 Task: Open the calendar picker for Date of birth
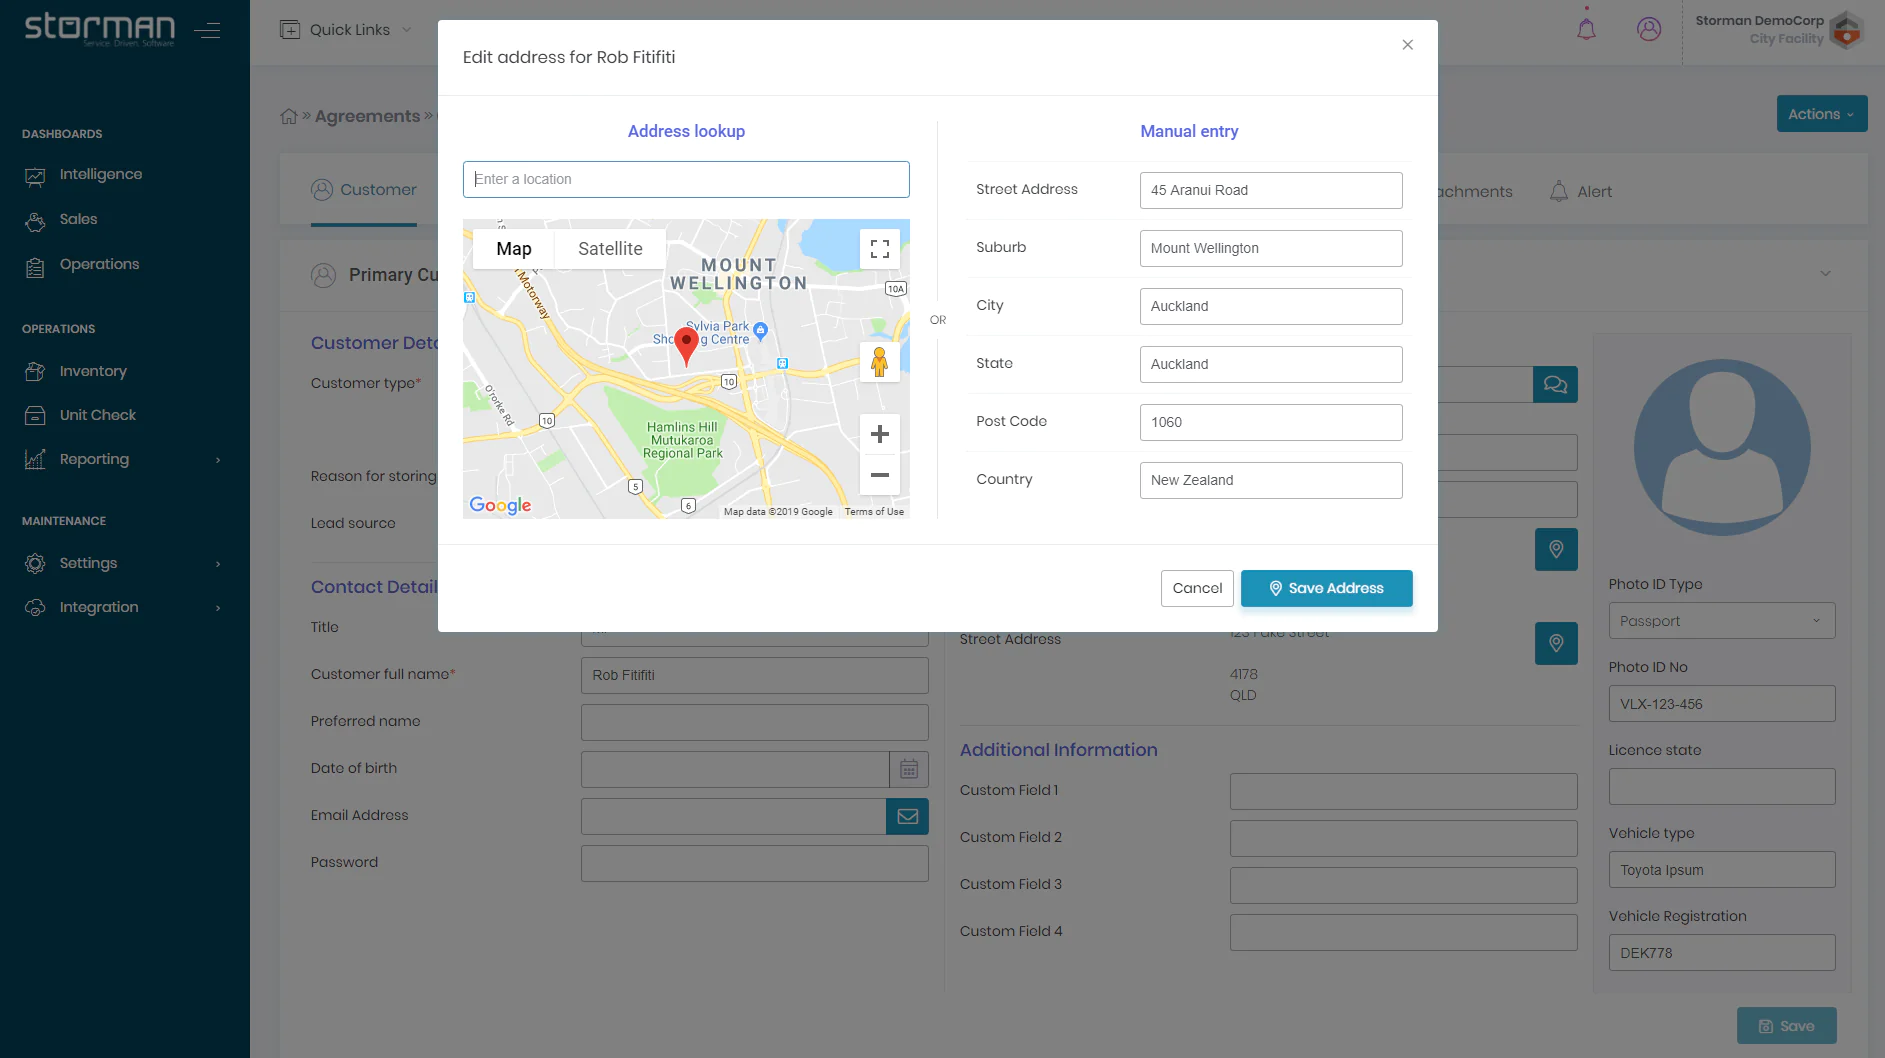point(908,769)
